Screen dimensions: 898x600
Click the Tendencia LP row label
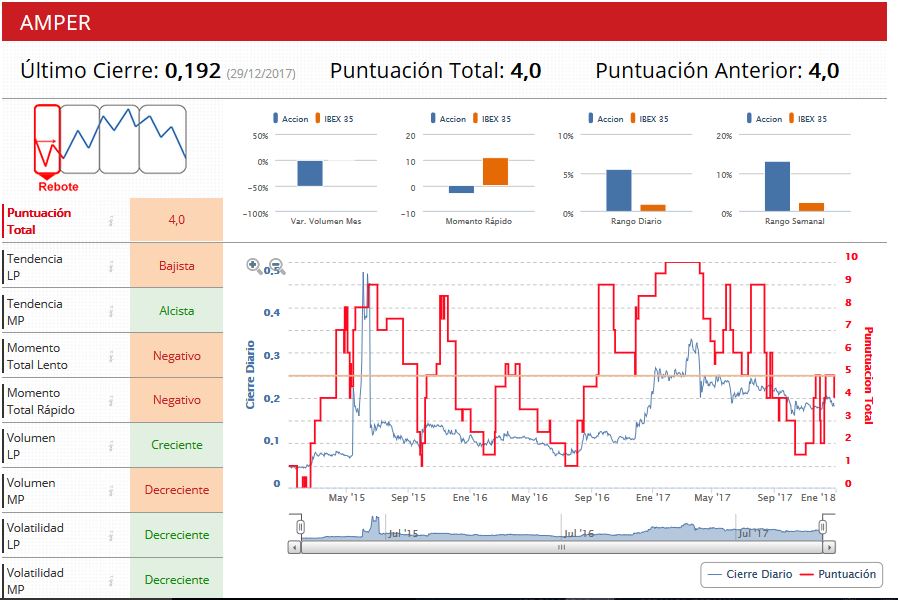click(35, 267)
